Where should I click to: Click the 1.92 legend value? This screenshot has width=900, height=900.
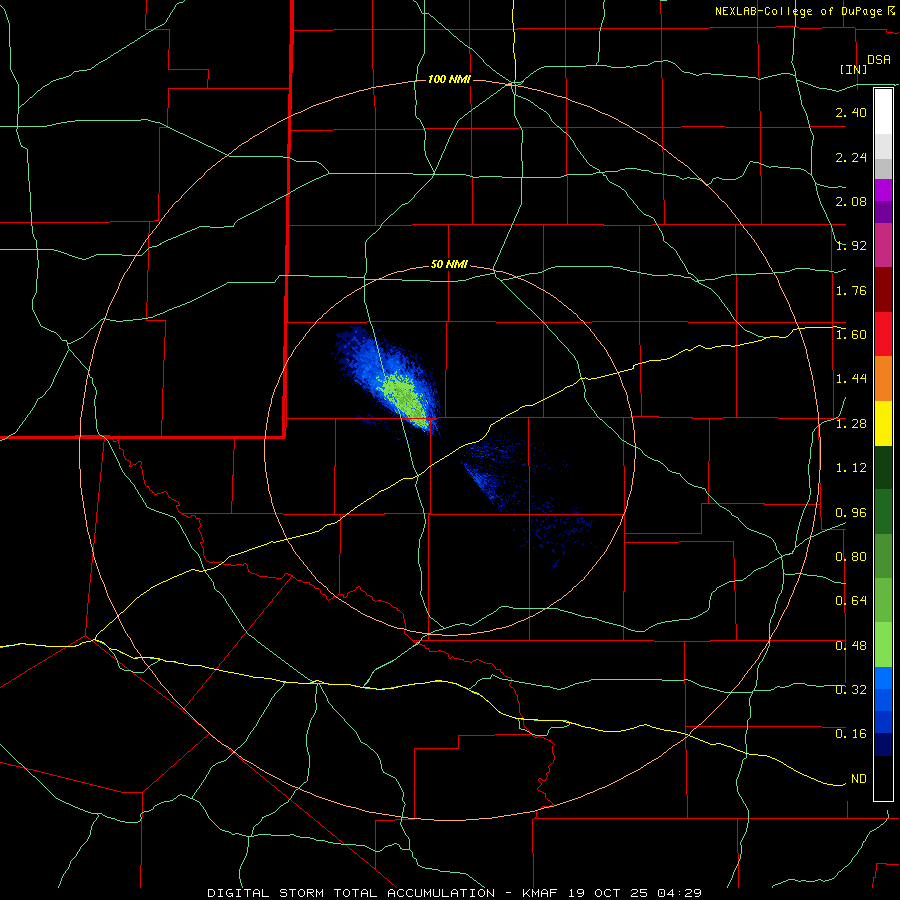pyautogui.click(x=851, y=246)
